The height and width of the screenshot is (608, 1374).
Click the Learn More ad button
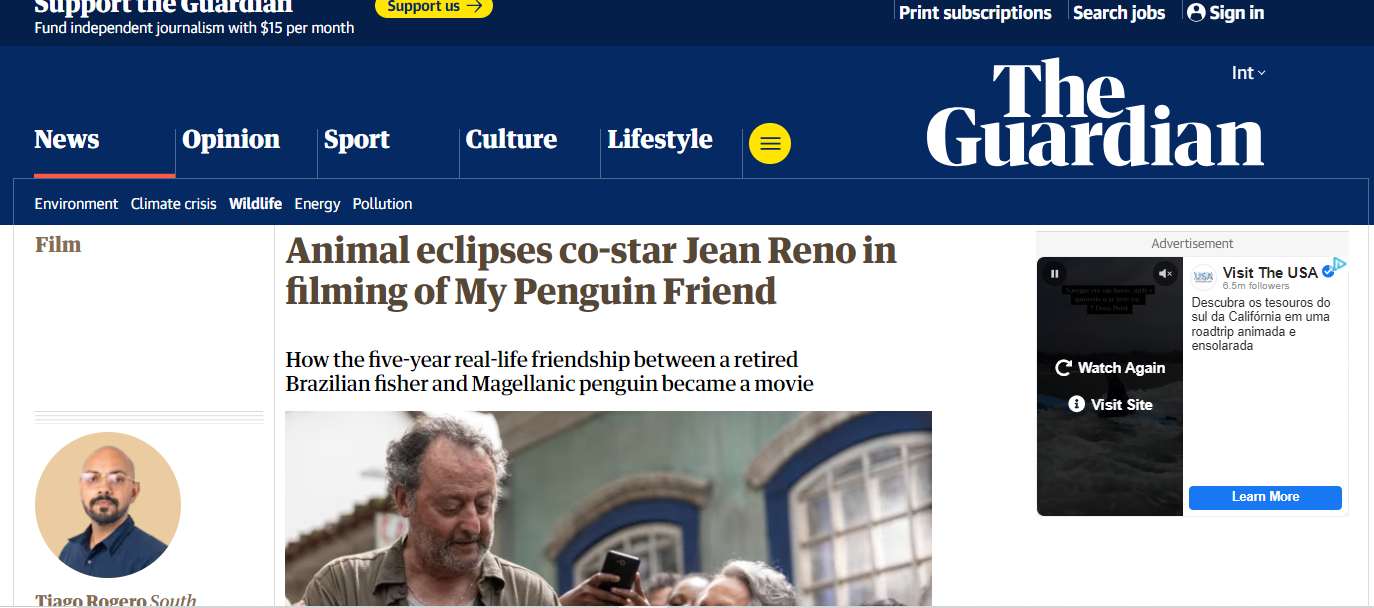click(x=1265, y=497)
